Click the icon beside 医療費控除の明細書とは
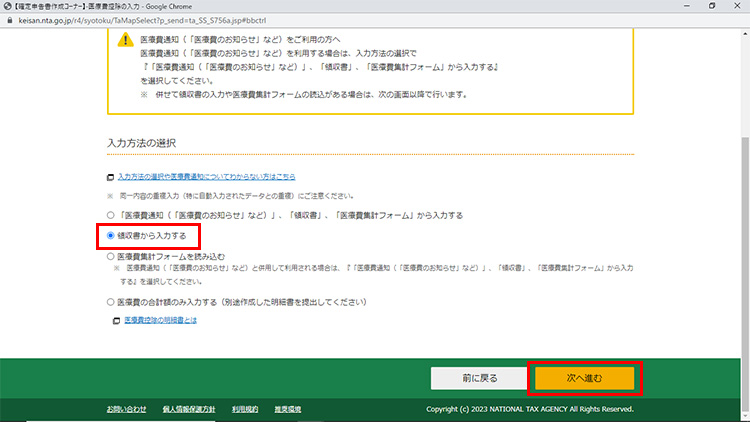750x422 pixels. tap(117, 320)
